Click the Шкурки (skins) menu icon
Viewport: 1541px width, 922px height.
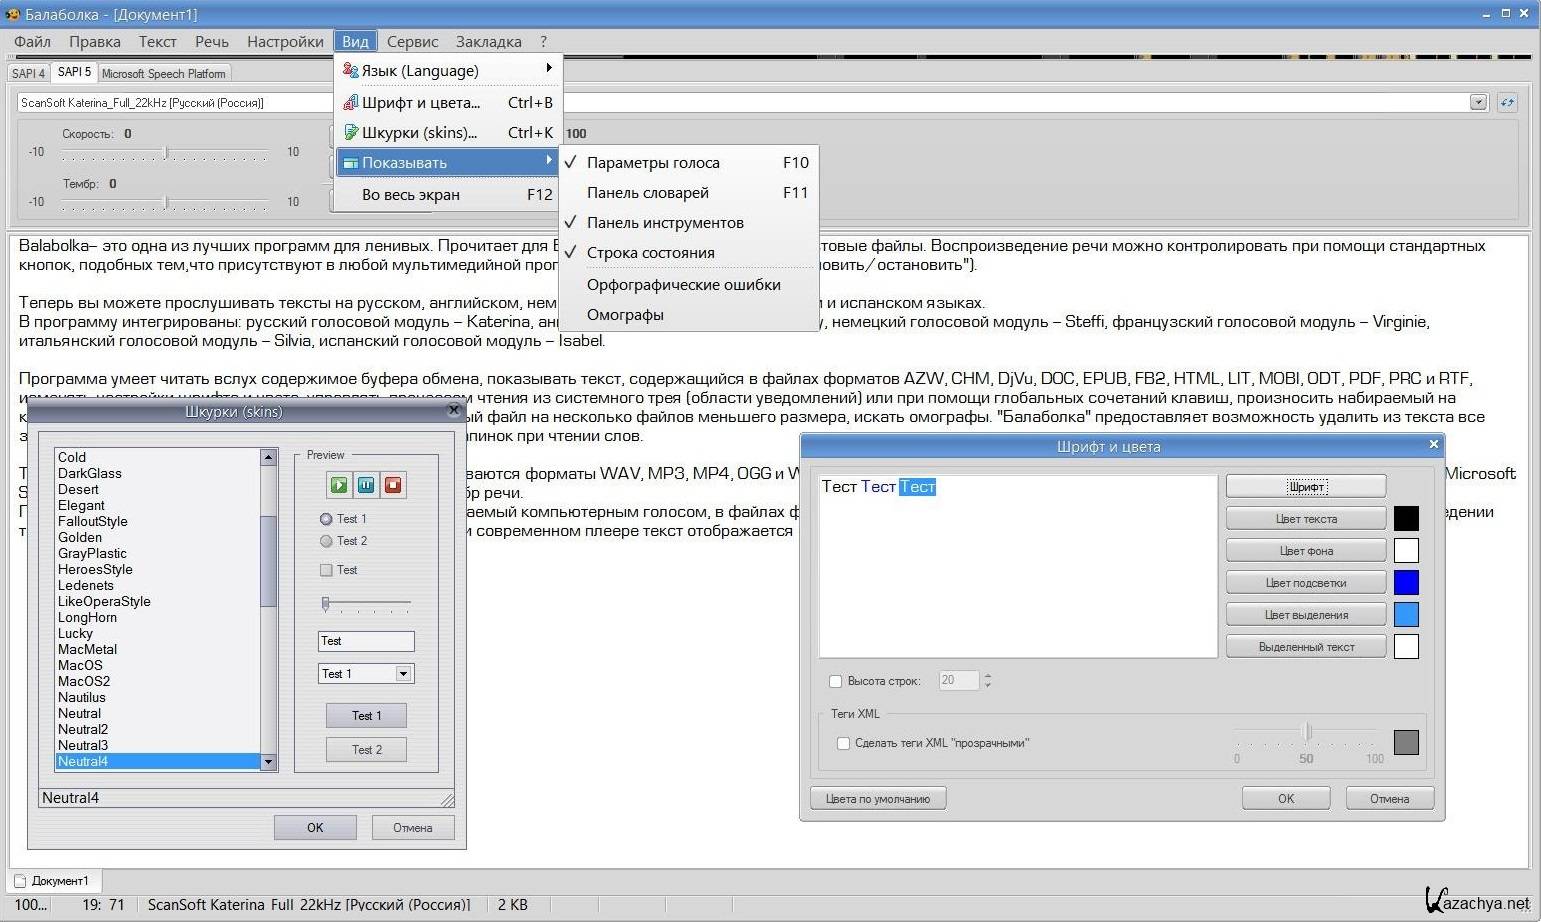pyautogui.click(x=350, y=132)
